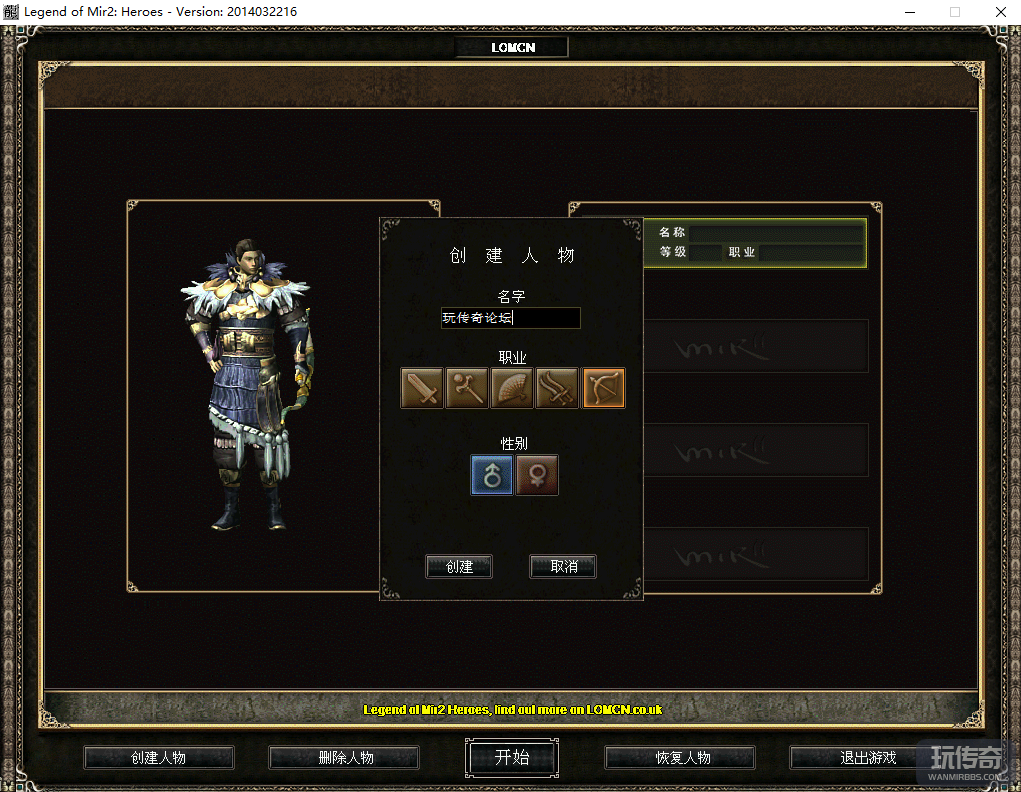Image resolution: width=1021 pixels, height=792 pixels.
Task: Click the 性别 label above gender icons
Action: coord(513,444)
